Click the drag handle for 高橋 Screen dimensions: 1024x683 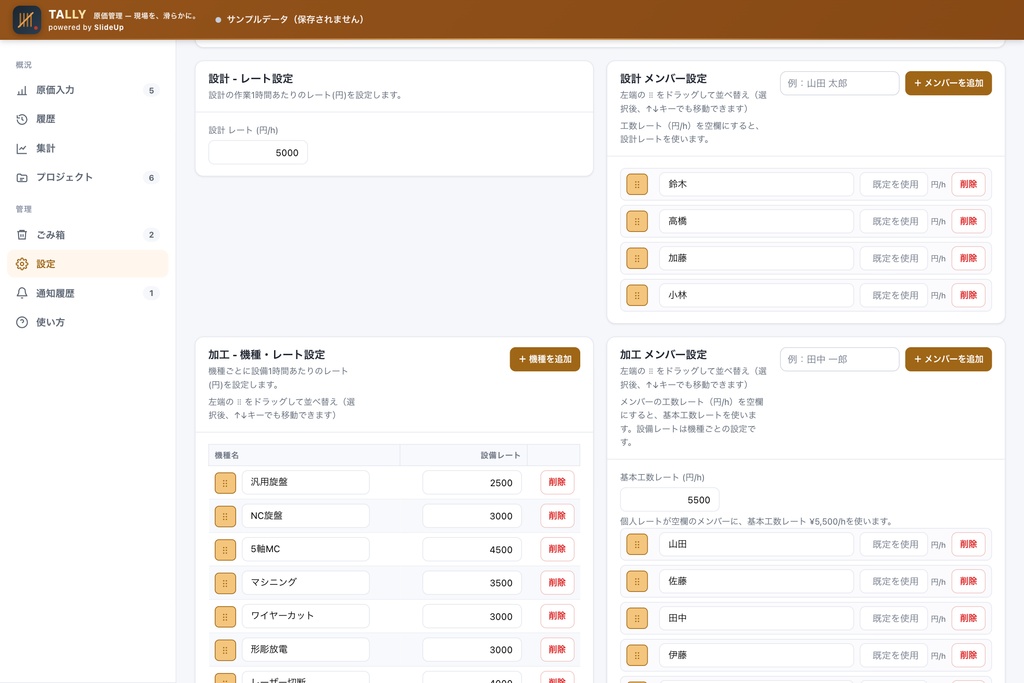click(637, 221)
